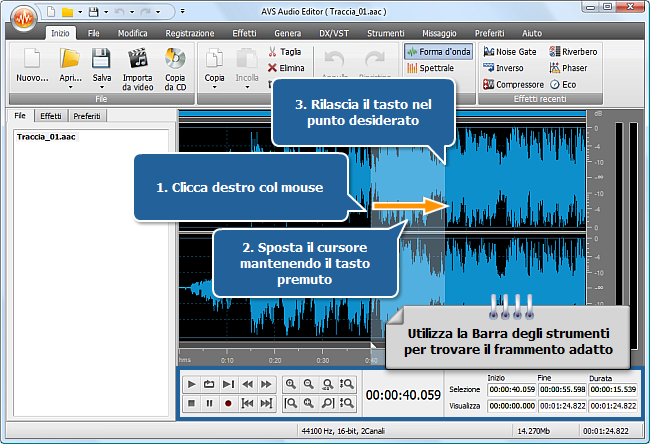Open the Registrazione ribbon tab
This screenshot has width=650, height=444.
pyautogui.click(x=190, y=33)
